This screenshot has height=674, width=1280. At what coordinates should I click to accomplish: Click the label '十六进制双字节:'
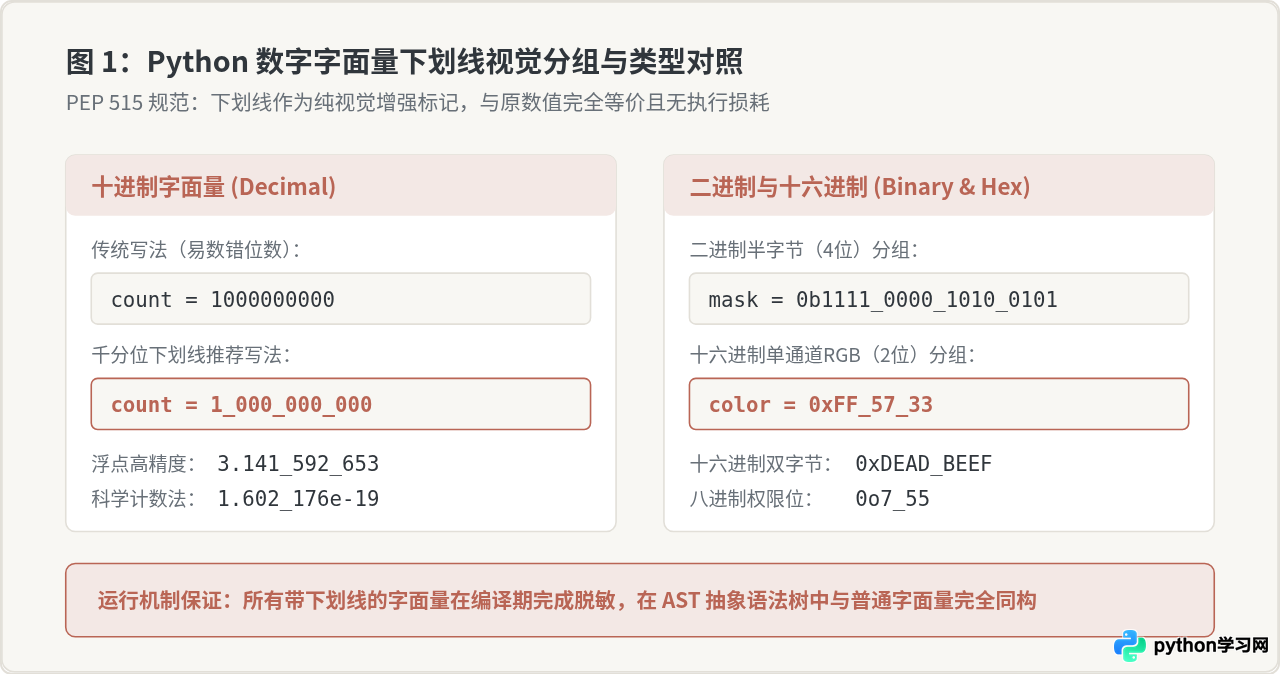pyautogui.click(x=761, y=464)
